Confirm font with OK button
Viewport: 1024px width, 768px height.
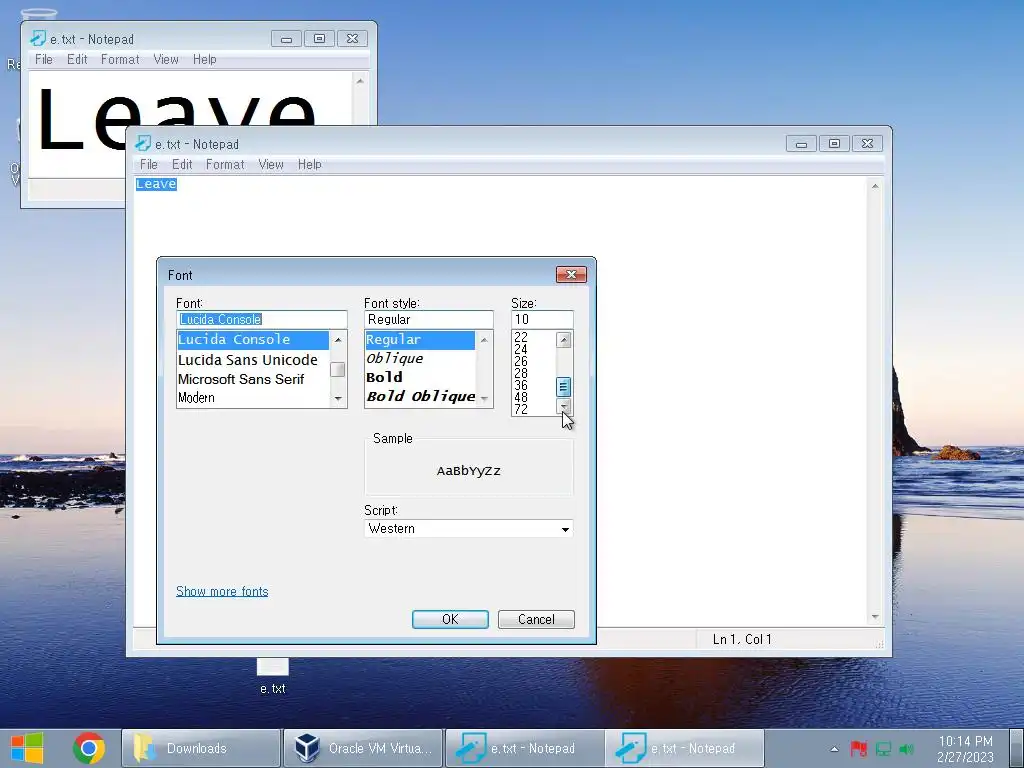pos(450,619)
